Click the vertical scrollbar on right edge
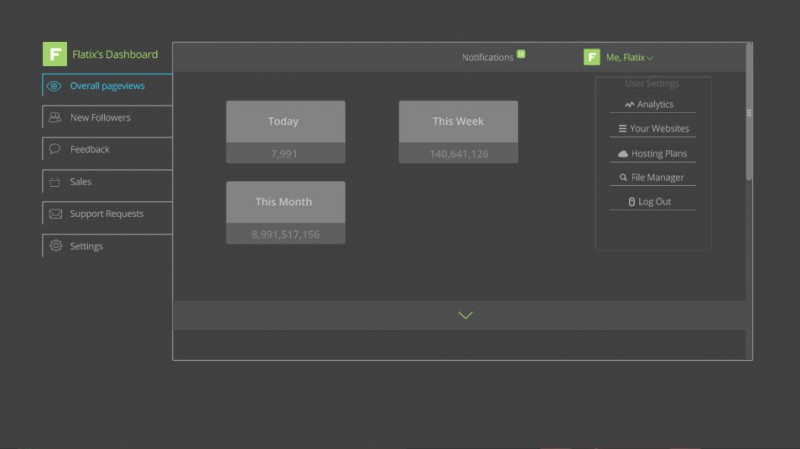The image size is (800, 449). (x=748, y=113)
